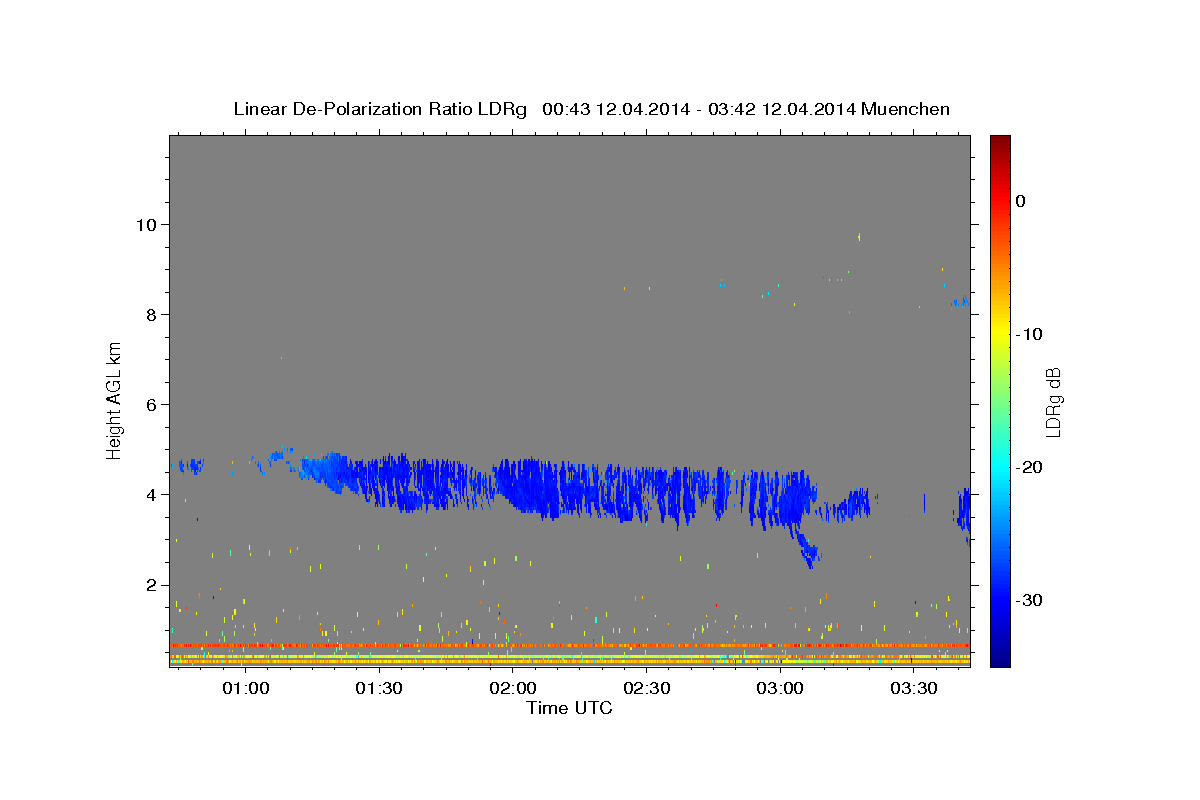Viewport: 1200px width, 800px height.
Task: Click the height tick label 8
Action: pyautogui.click(x=150, y=314)
